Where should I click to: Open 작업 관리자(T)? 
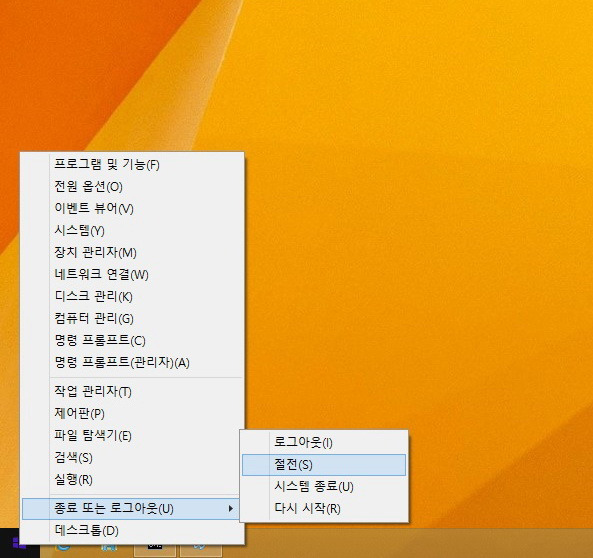(132, 392)
